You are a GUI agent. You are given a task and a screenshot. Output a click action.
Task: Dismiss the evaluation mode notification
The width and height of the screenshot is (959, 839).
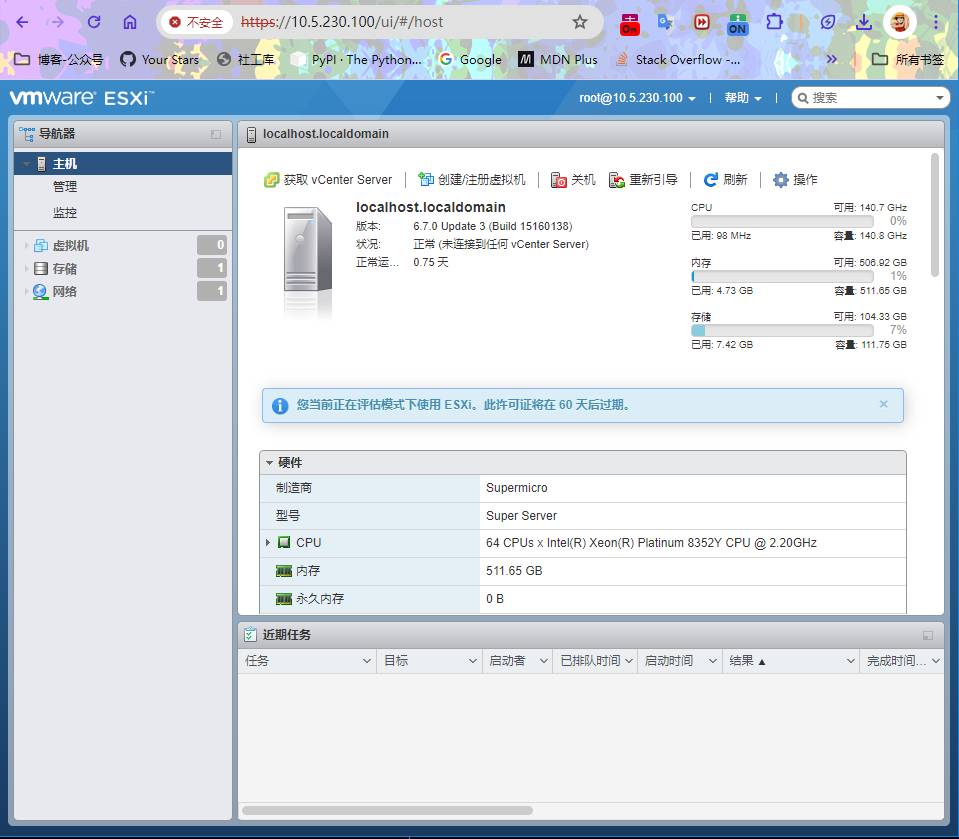pyautogui.click(x=883, y=405)
